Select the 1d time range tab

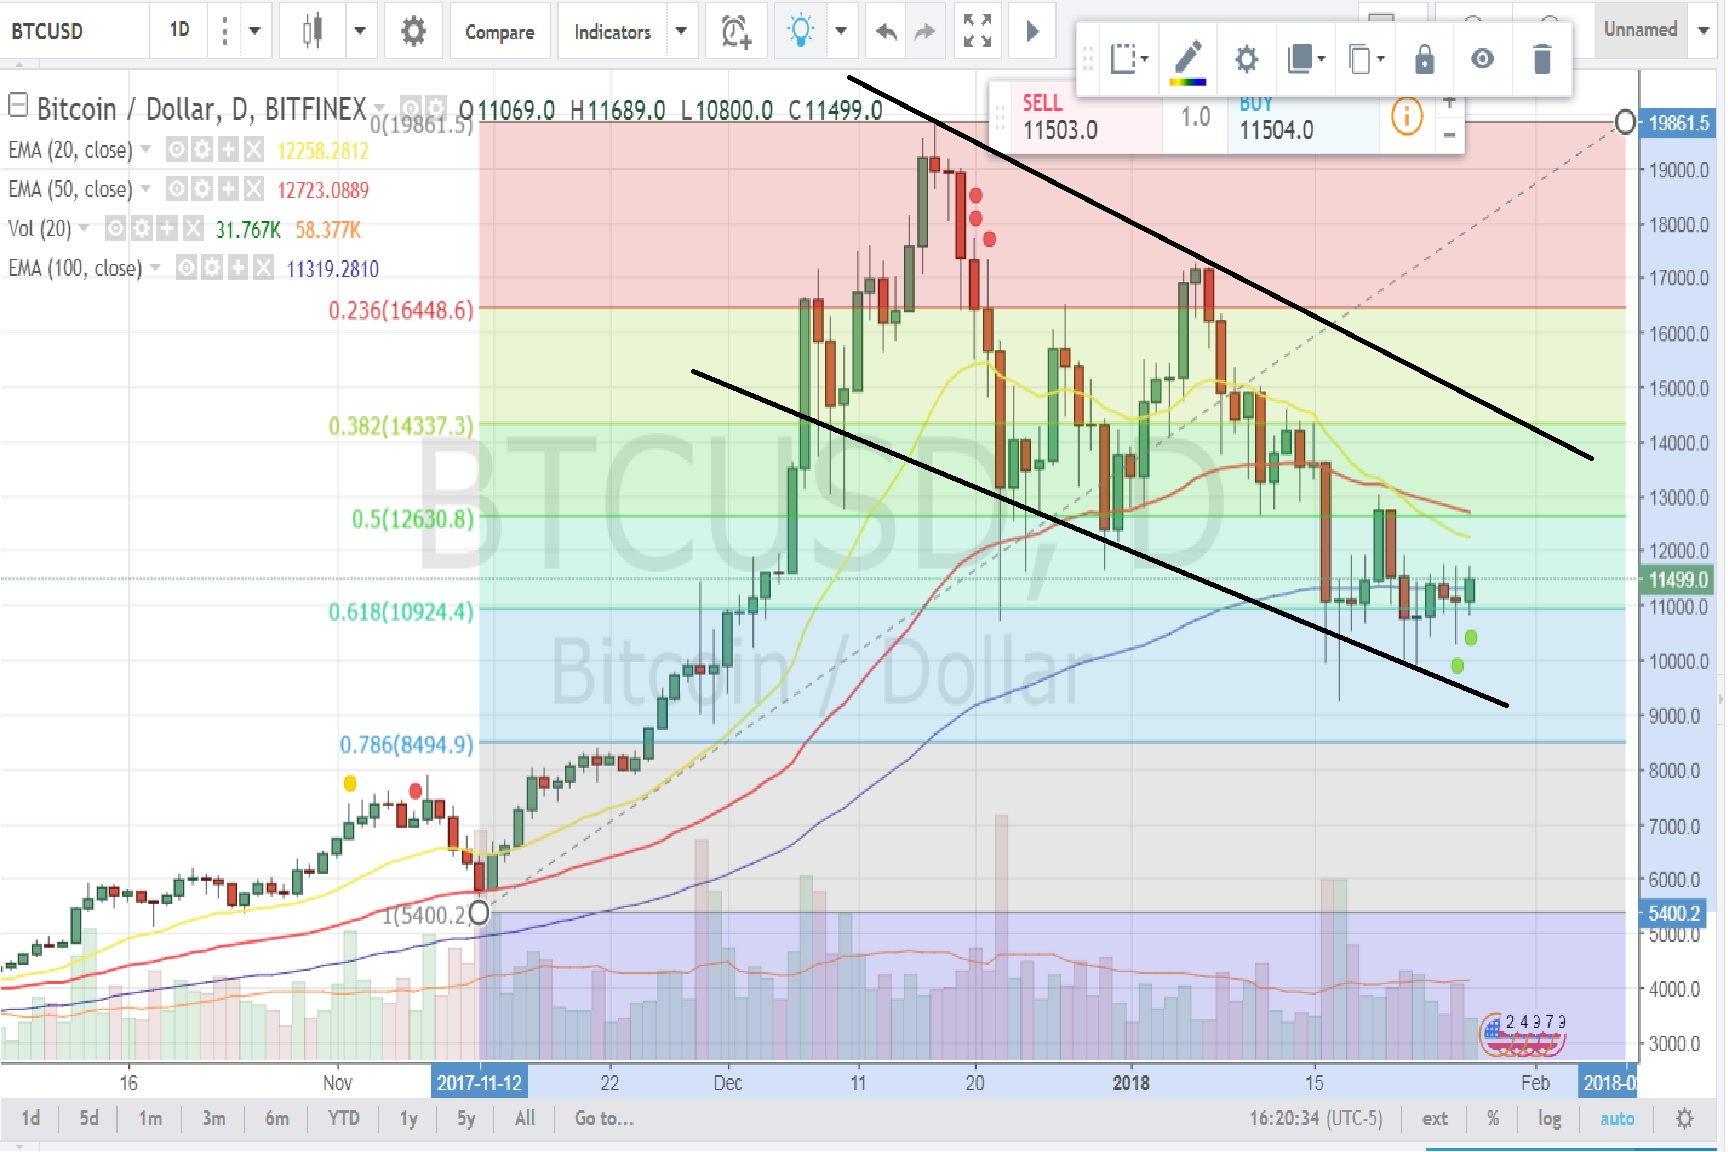tap(31, 1118)
